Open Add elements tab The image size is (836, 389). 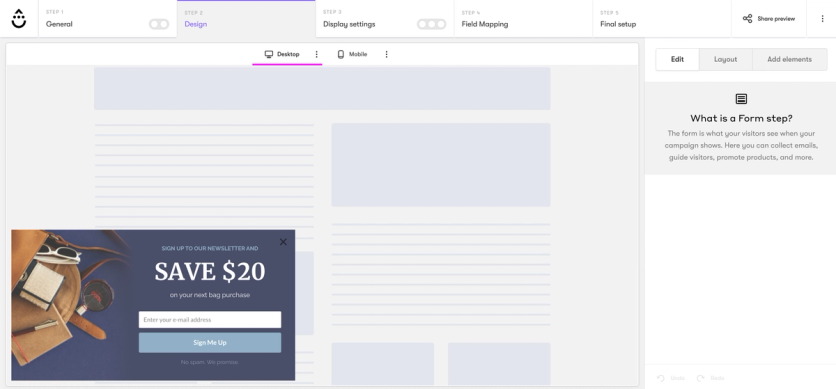pyautogui.click(x=789, y=59)
